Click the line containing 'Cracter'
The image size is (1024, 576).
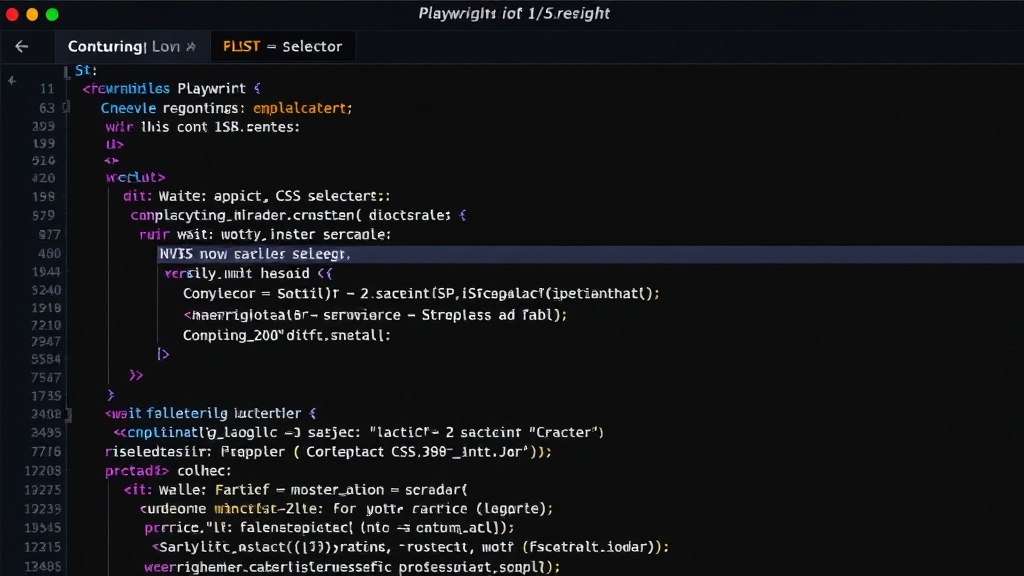(359, 432)
